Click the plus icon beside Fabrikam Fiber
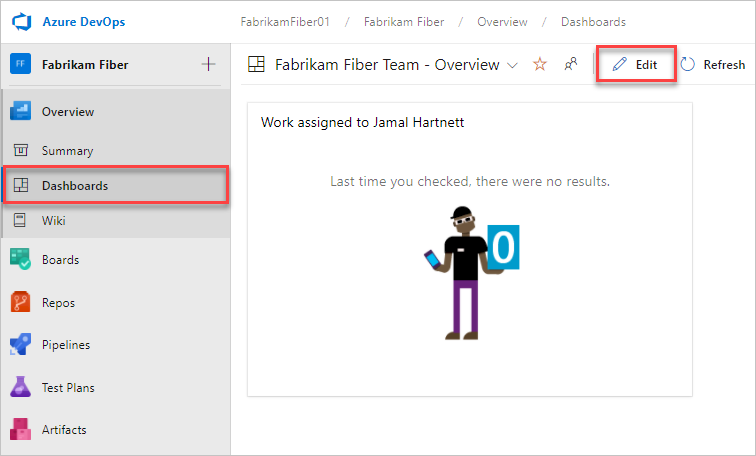This screenshot has width=756, height=456. (x=208, y=64)
